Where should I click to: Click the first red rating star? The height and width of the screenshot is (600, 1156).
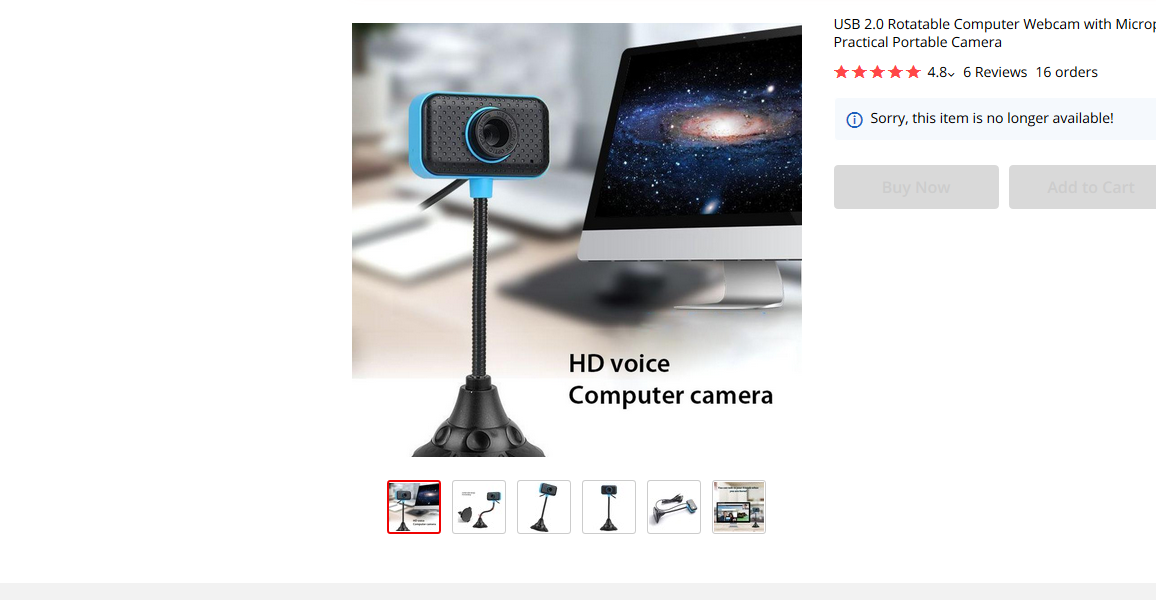pyautogui.click(x=841, y=72)
